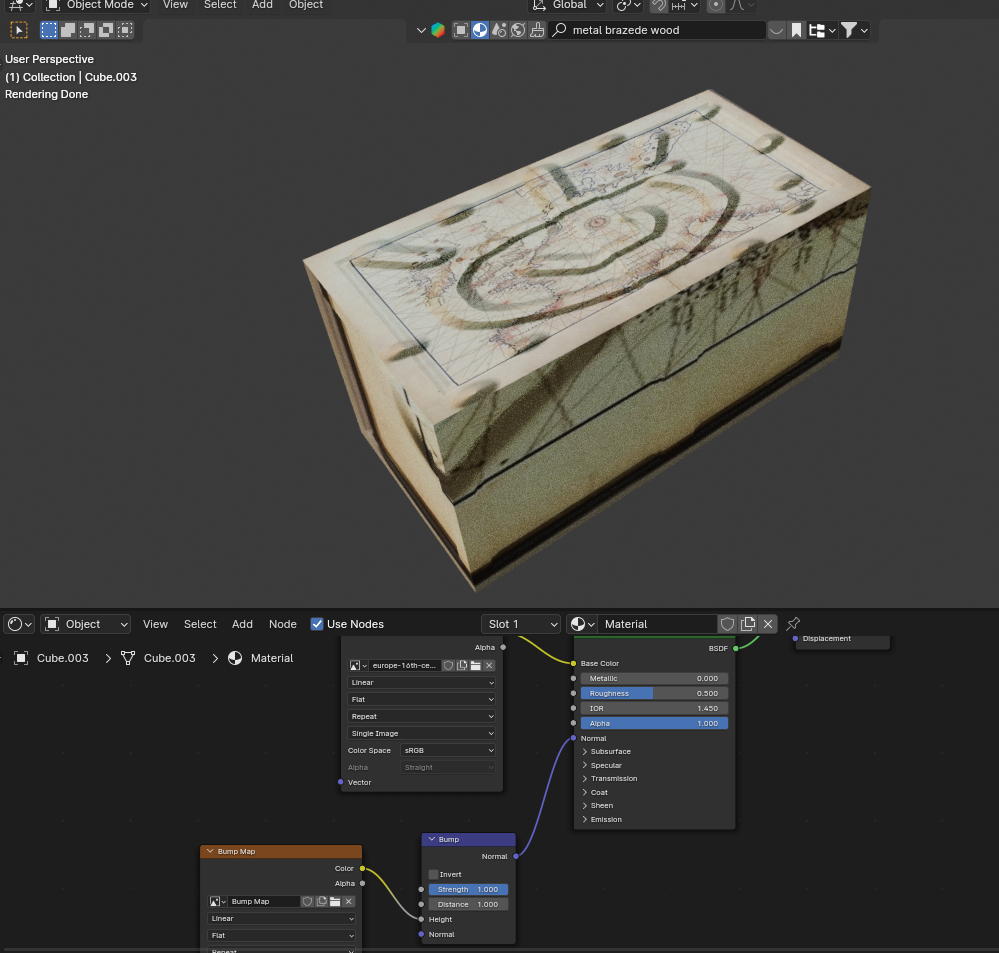Open the Global transform orientation dropdown
999x953 pixels.
pyautogui.click(x=568, y=5)
